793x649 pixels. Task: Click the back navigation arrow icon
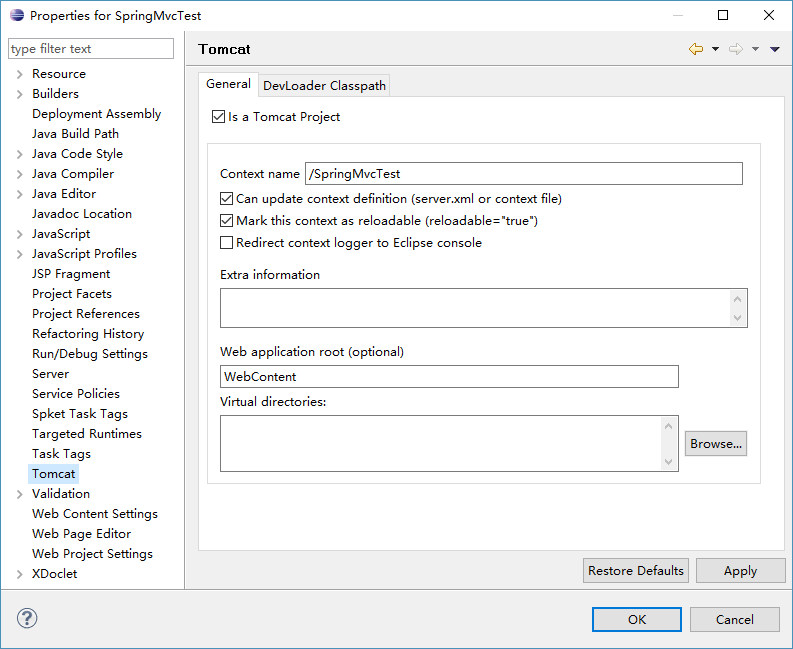point(696,49)
